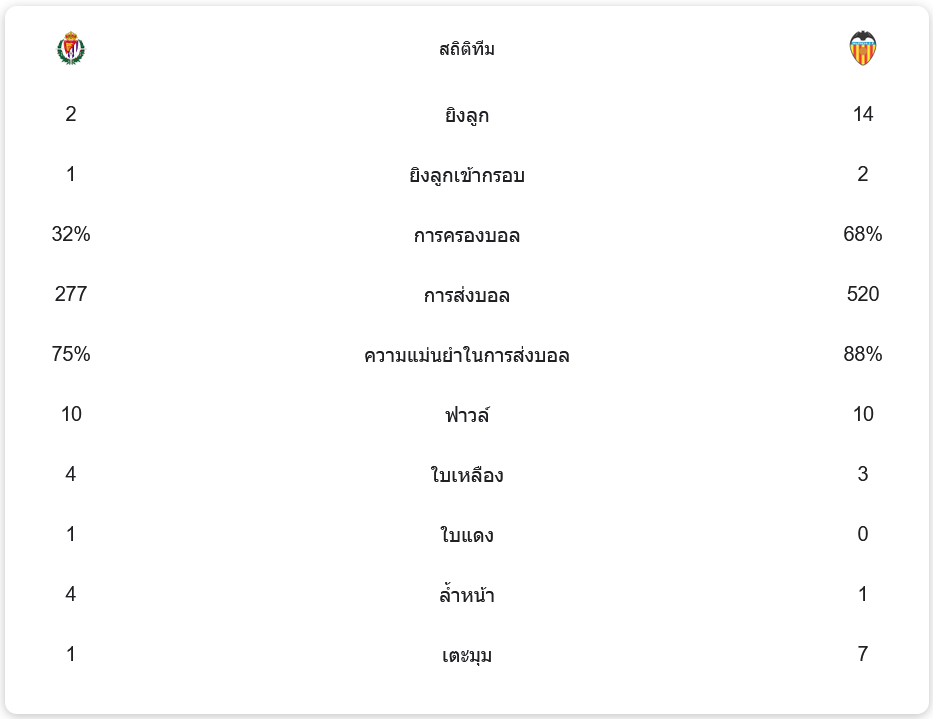
Task: Click the การครองบอล possession label
Action: 467,235
